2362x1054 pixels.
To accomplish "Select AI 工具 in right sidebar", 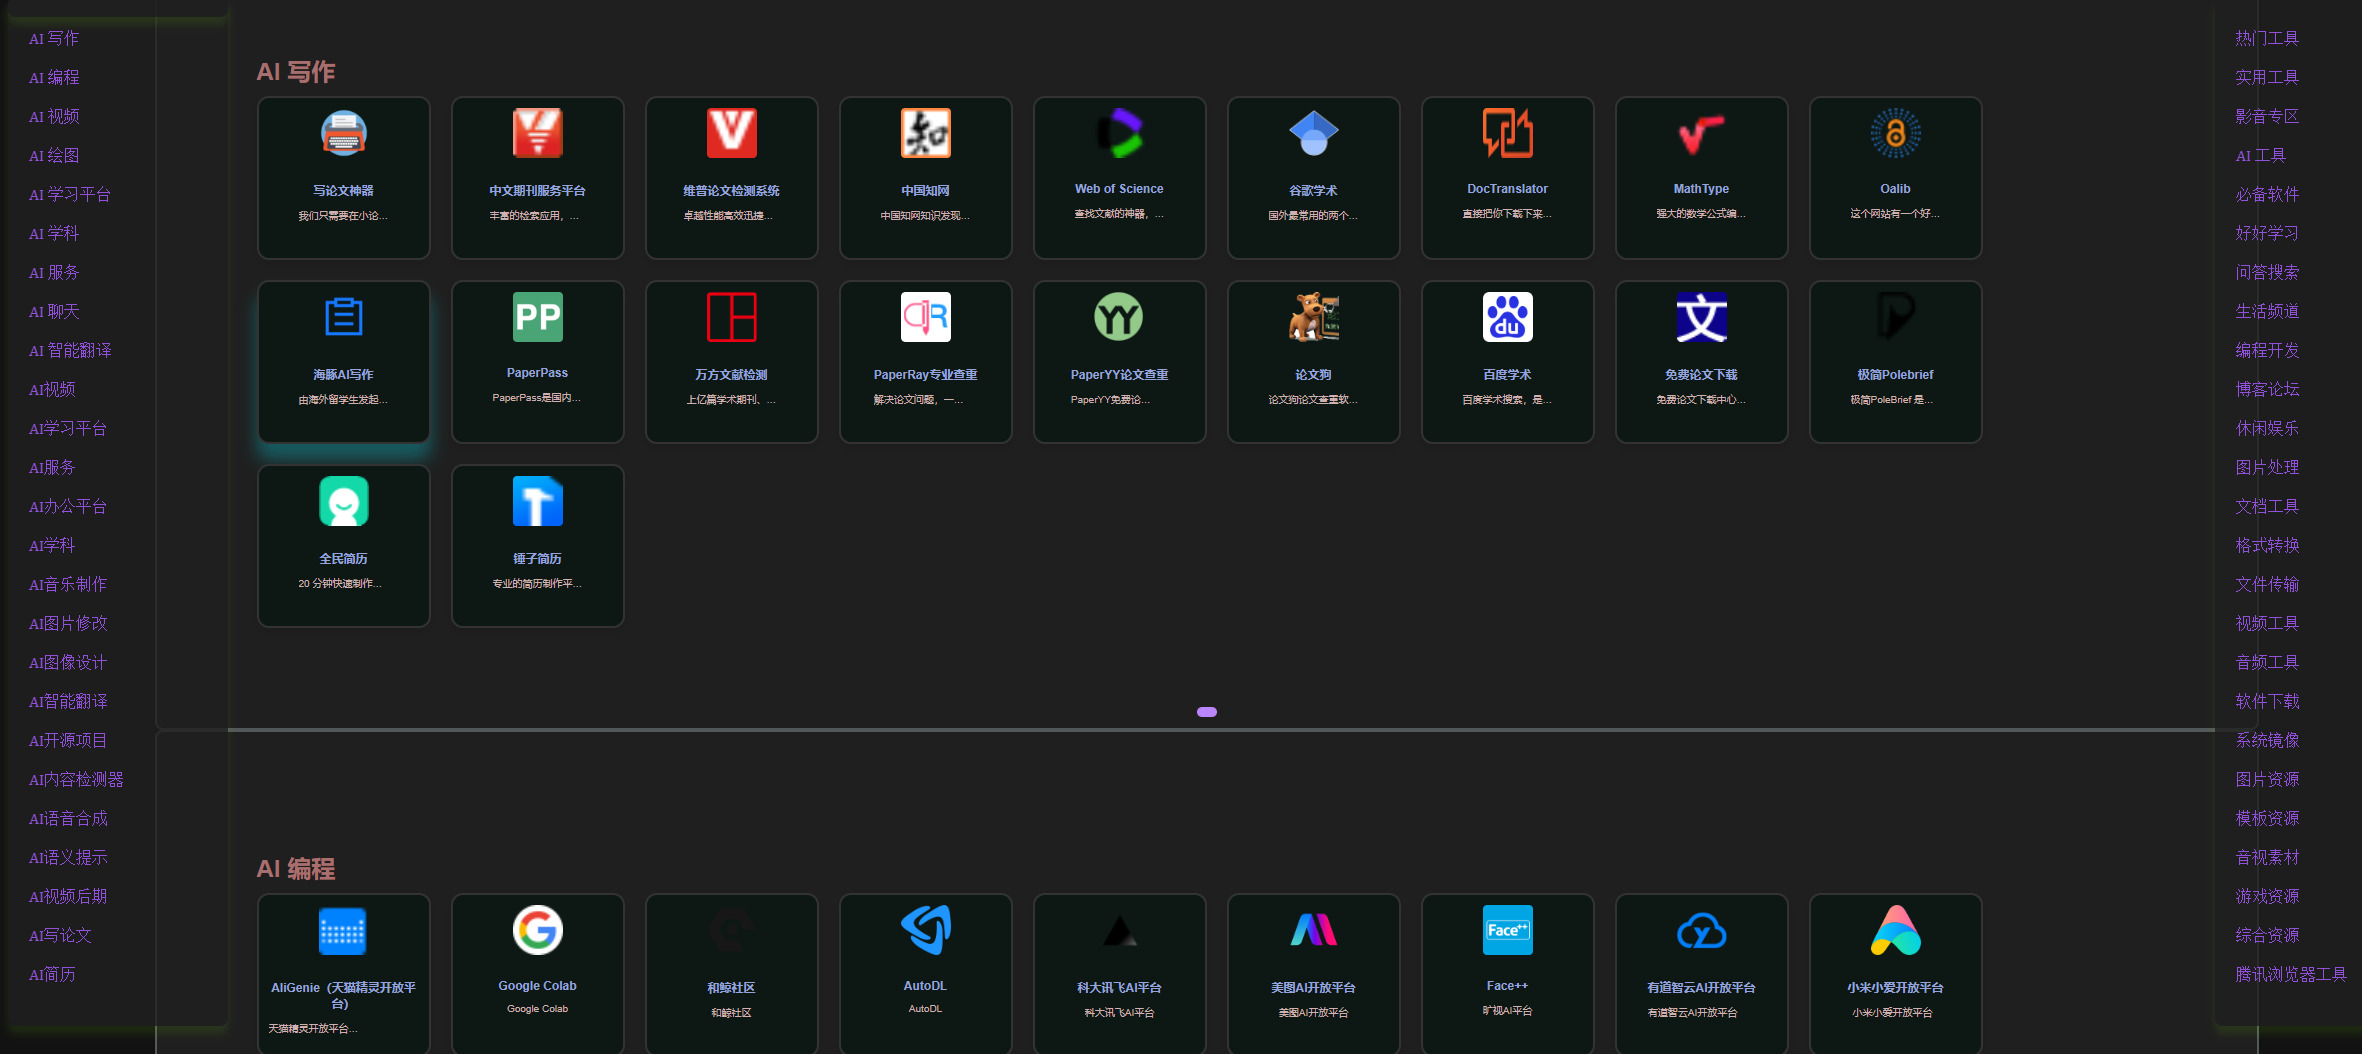I will [2261, 155].
